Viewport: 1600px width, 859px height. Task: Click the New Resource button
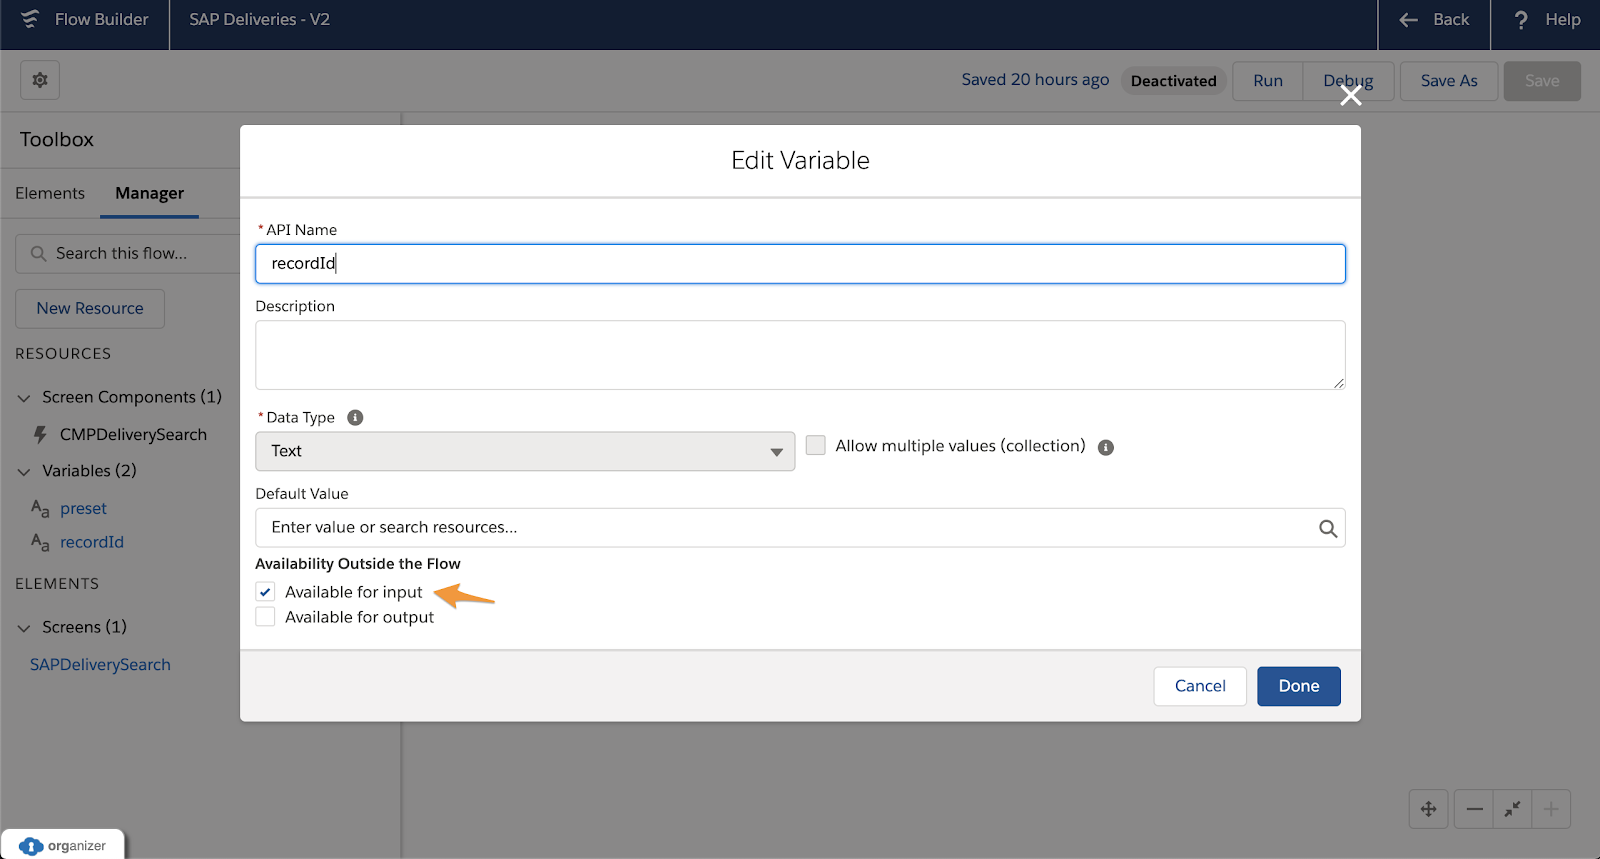coord(90,308)
